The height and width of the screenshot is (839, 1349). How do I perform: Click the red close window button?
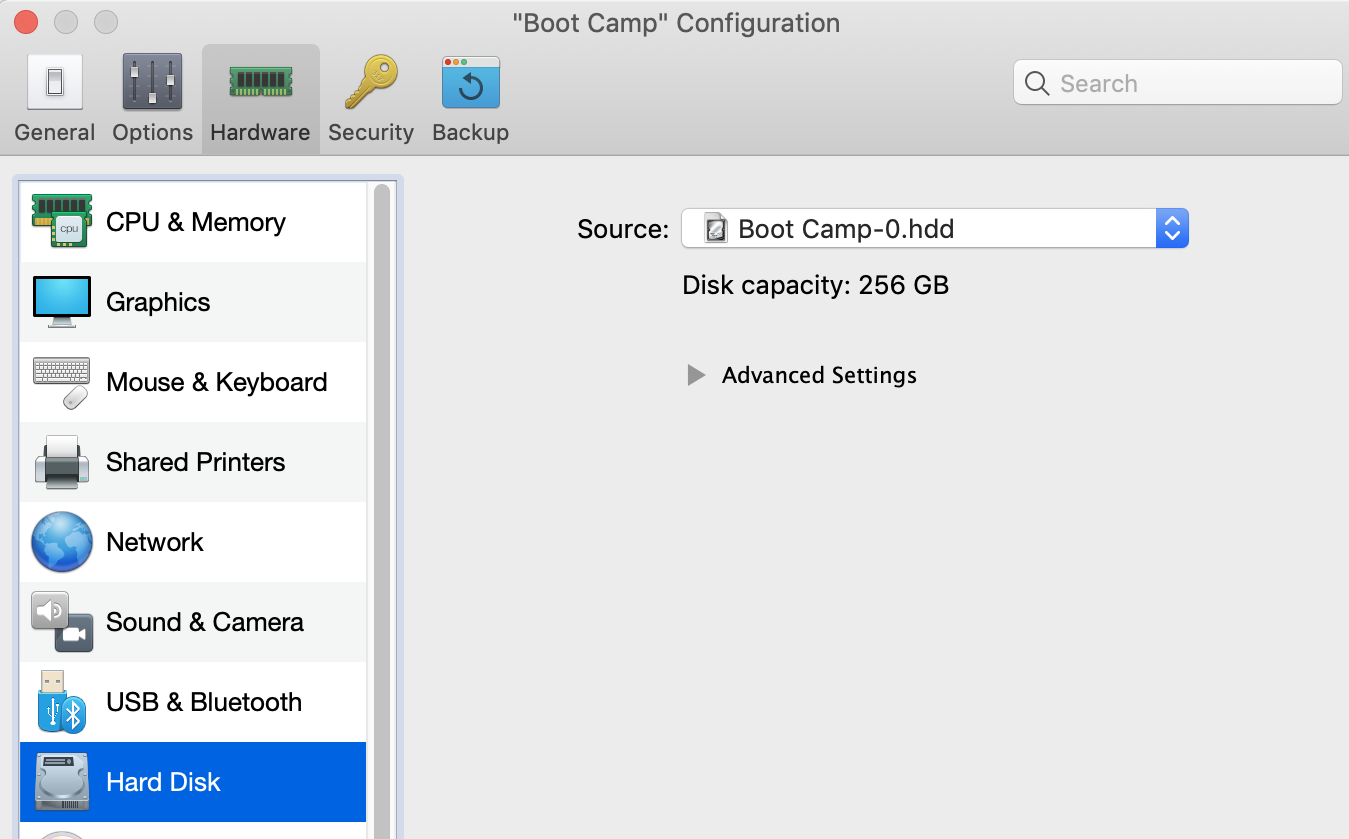(x=26, y=22)
